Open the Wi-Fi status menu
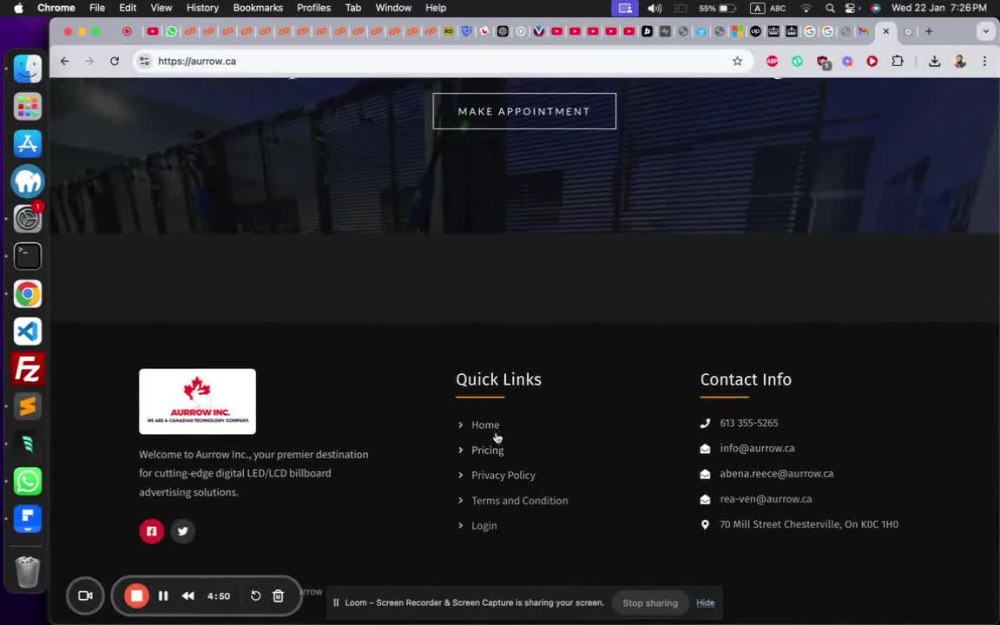 click(x=806, y=8)
